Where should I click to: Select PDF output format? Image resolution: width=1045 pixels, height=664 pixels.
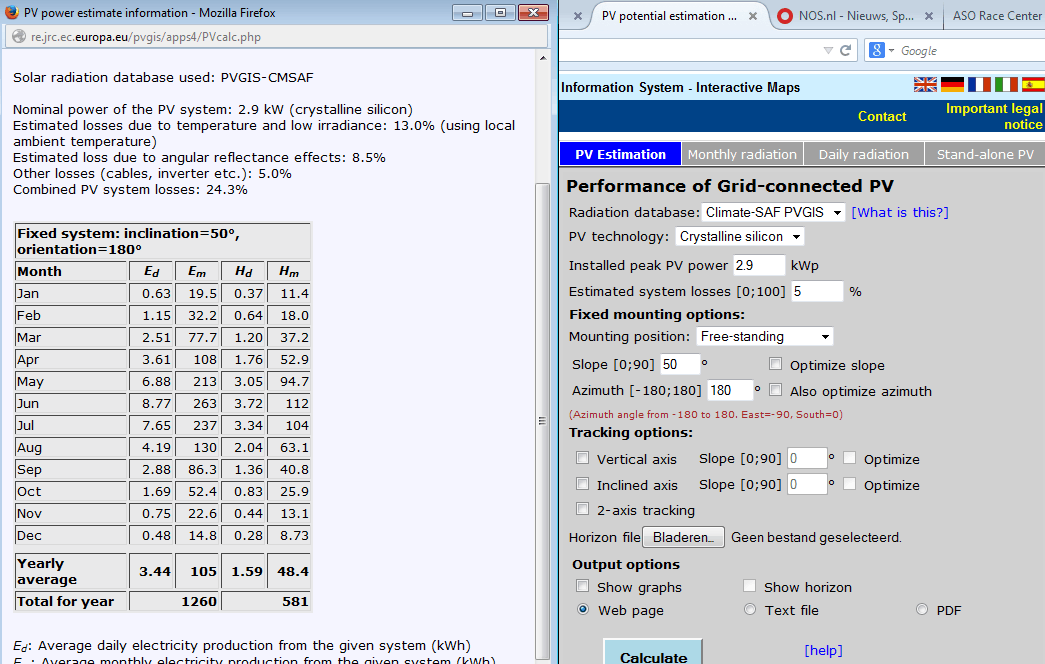[922, 609]
